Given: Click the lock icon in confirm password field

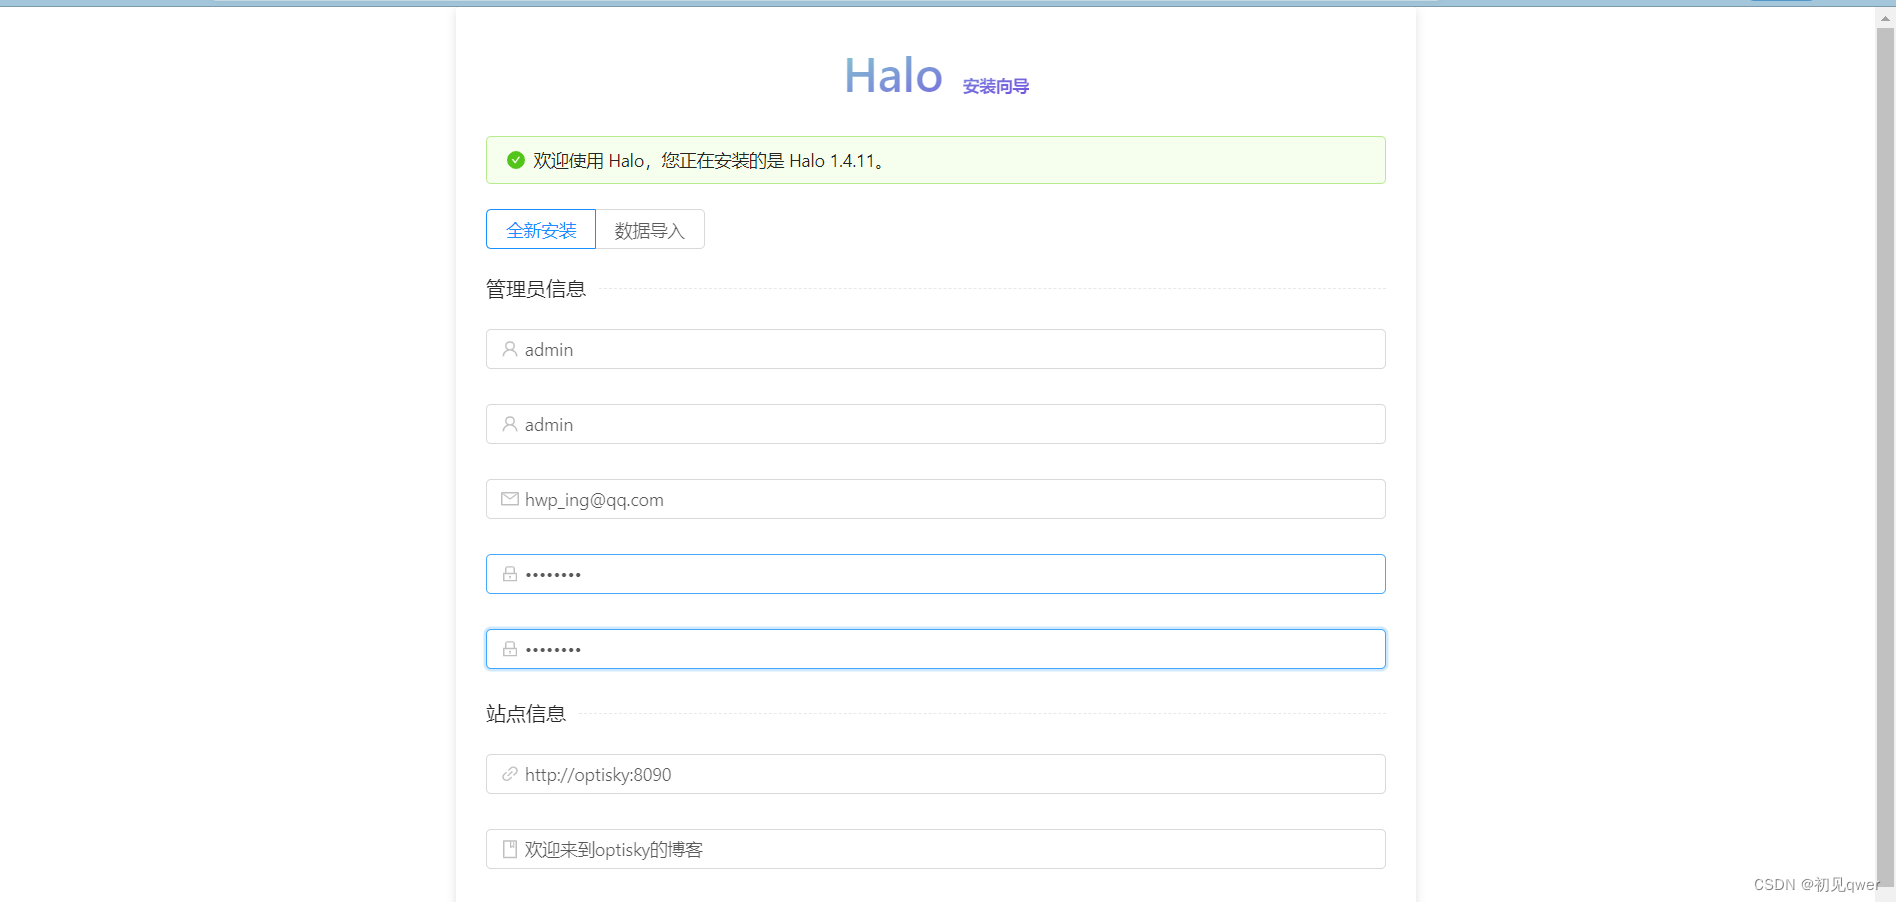Looking at the screenshot, I should [x=510, y=649].
